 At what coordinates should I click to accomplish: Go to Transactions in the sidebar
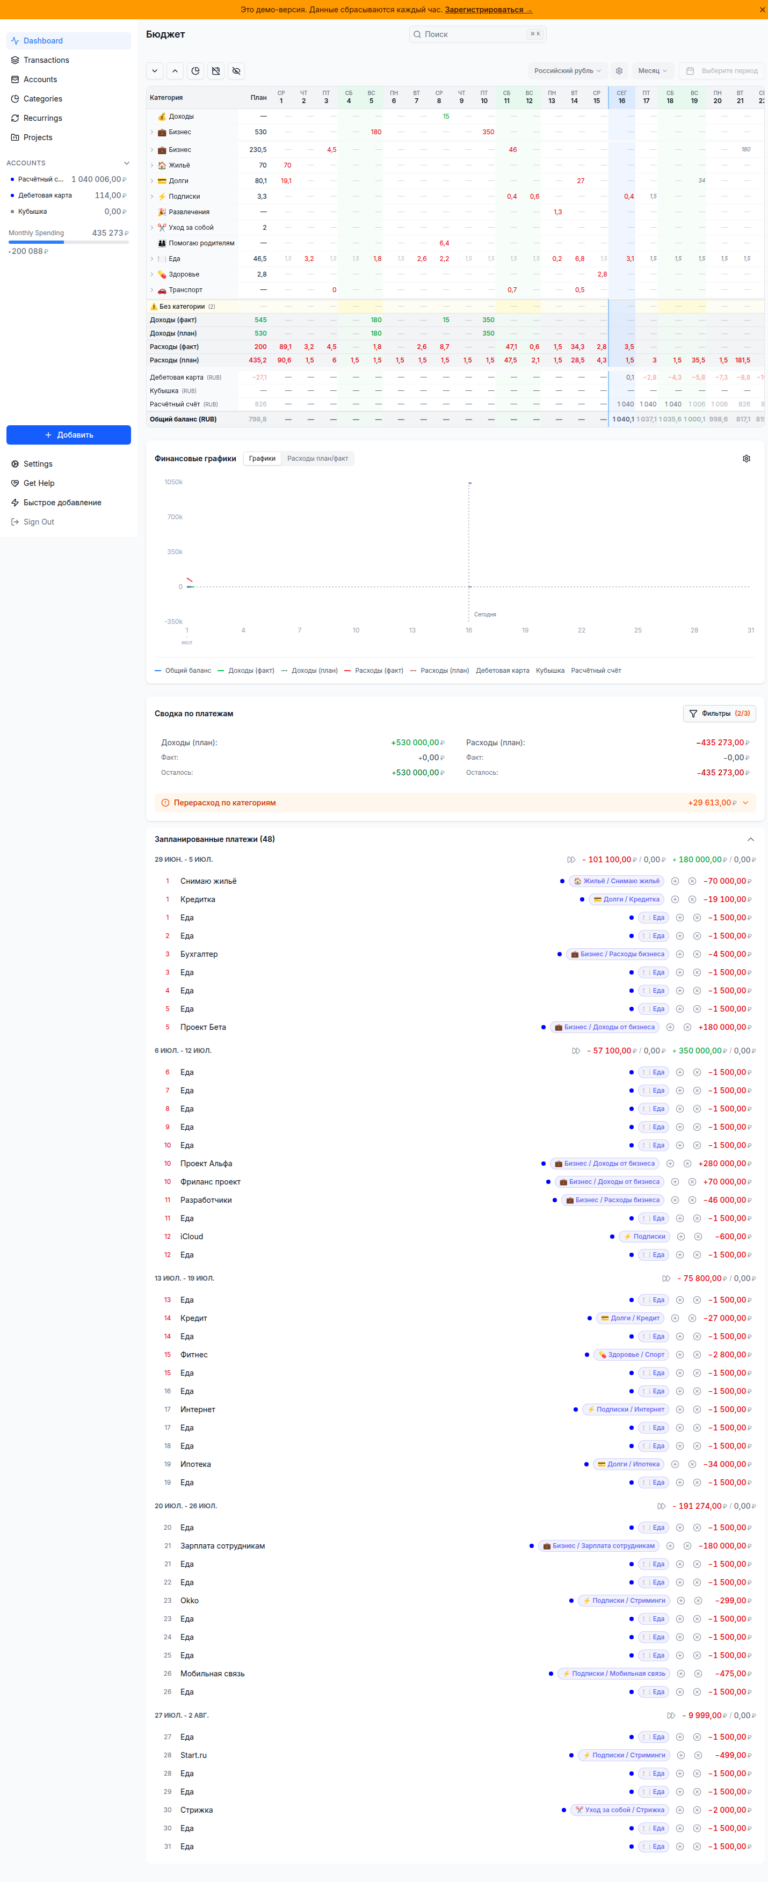pos(68,60)
